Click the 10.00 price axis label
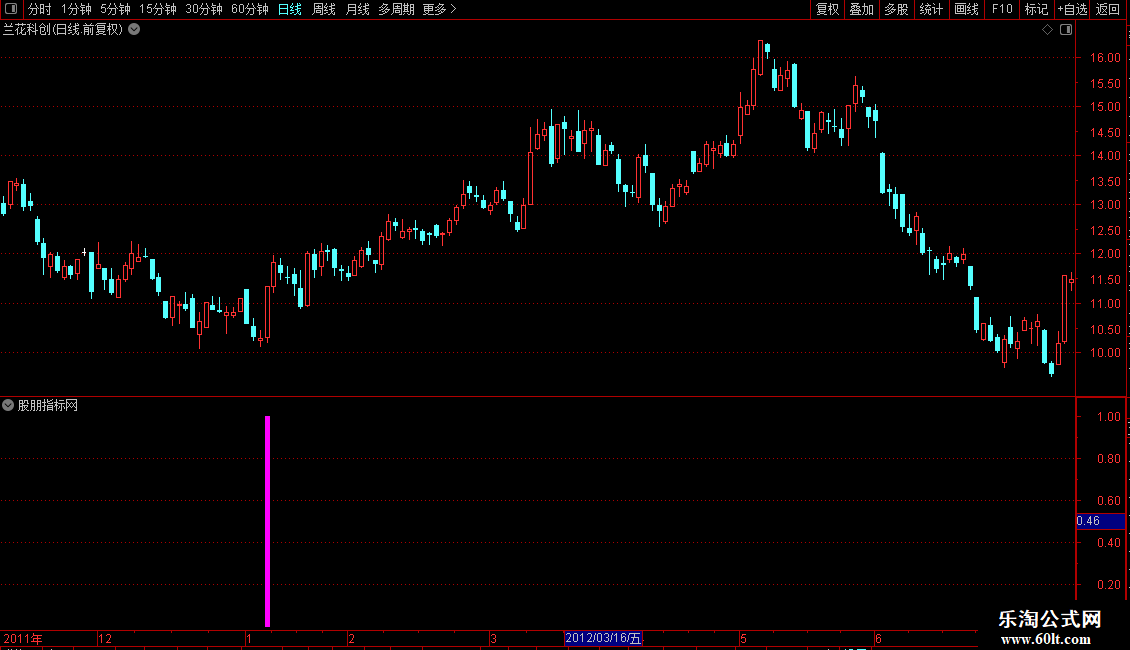This screenshot has height=650, width=1130. click(1105, 353)
